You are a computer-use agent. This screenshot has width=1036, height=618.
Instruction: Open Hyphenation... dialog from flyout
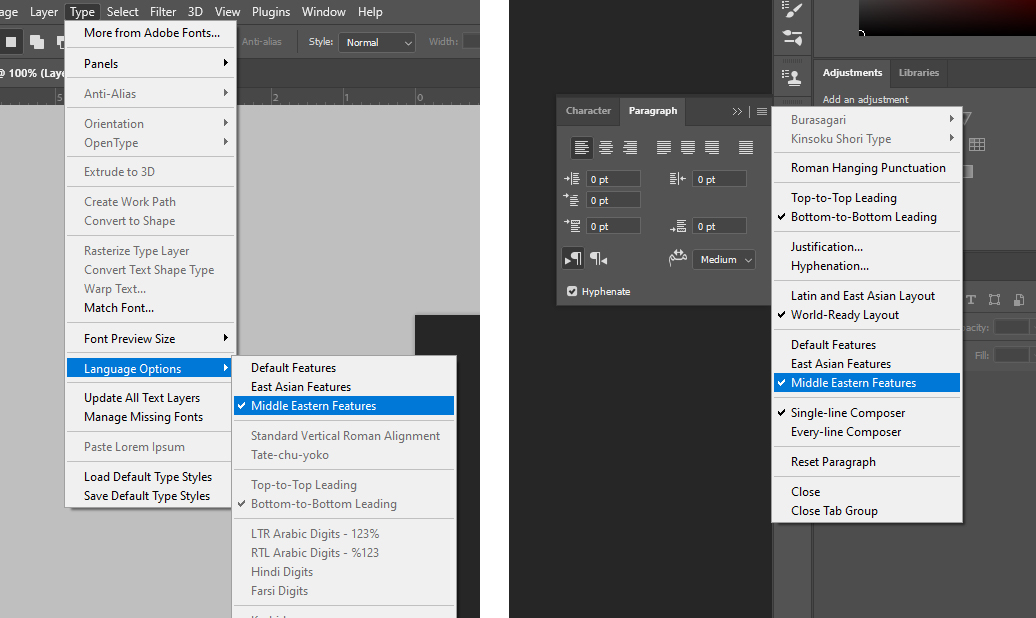click(x=867, y=266)
